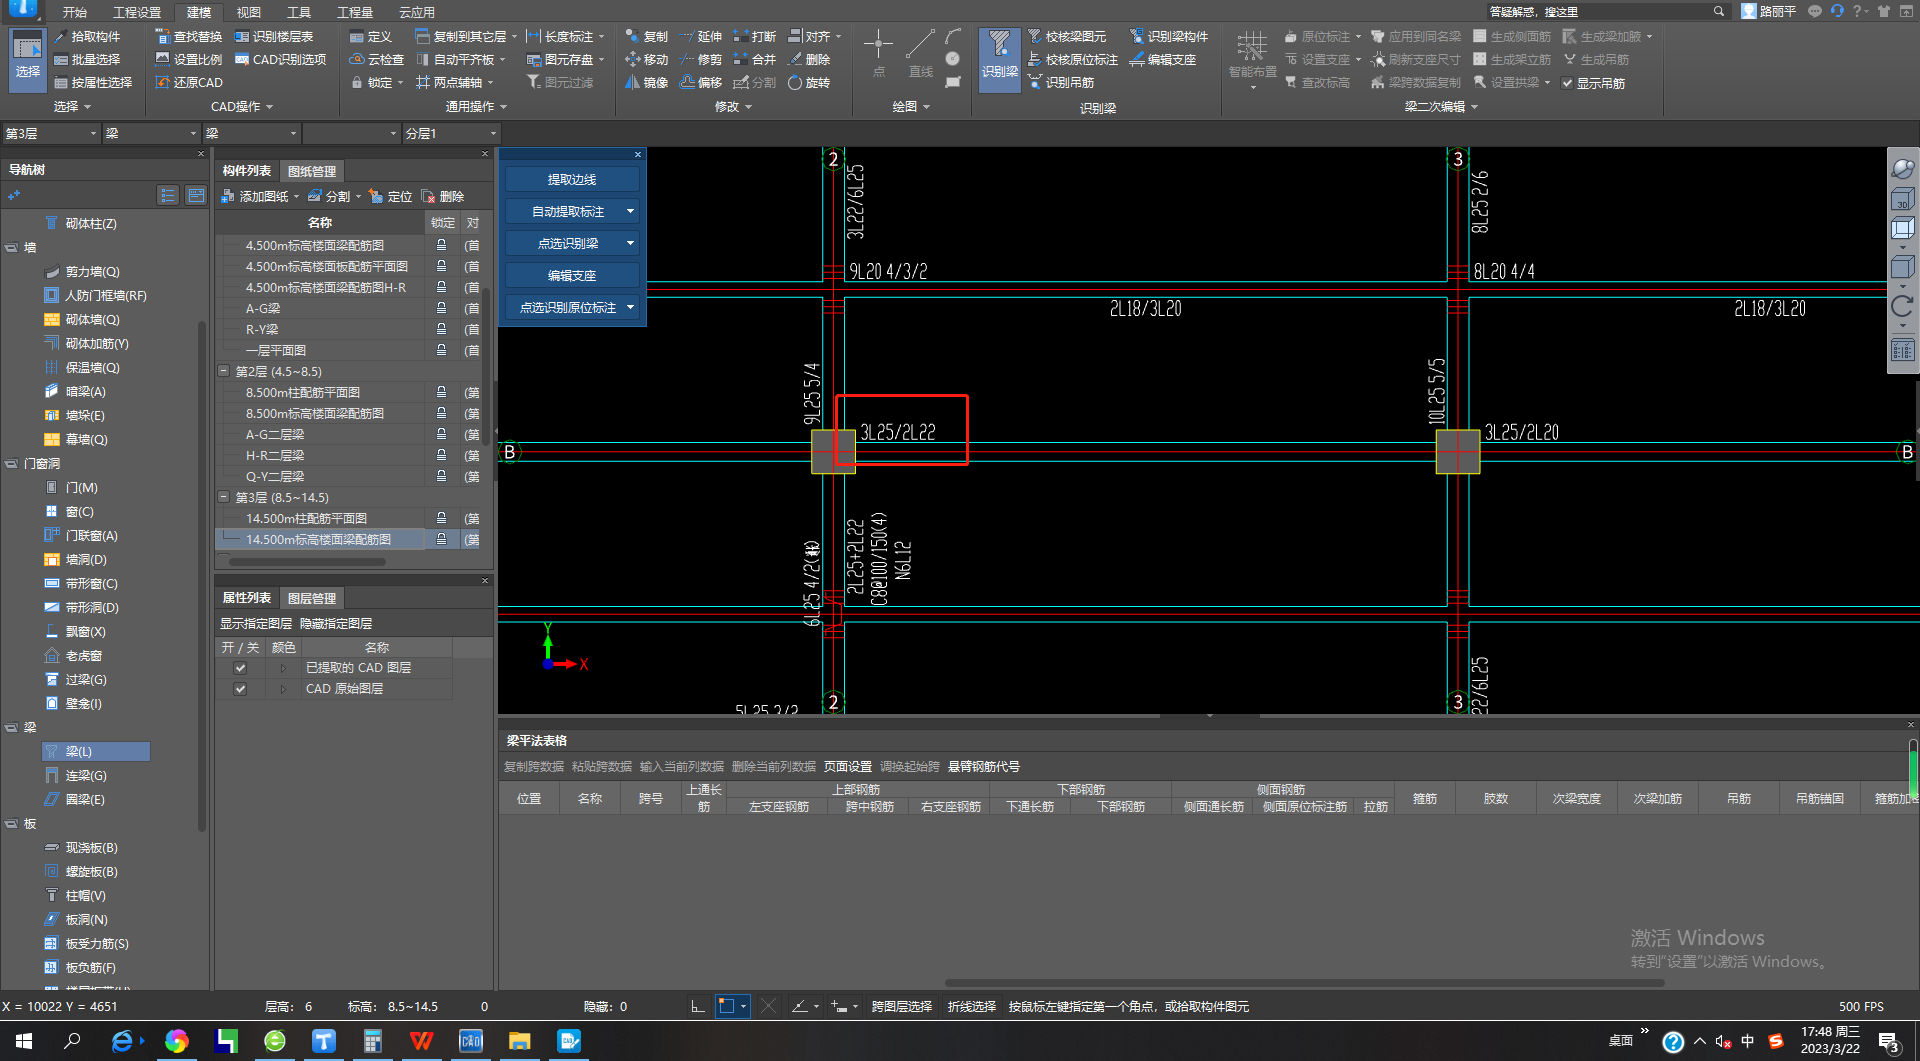This screenshot has width=1920, height=1061.
Task: Open the 工程设置 ribbon tab
Action: click(x=137, y=12)
